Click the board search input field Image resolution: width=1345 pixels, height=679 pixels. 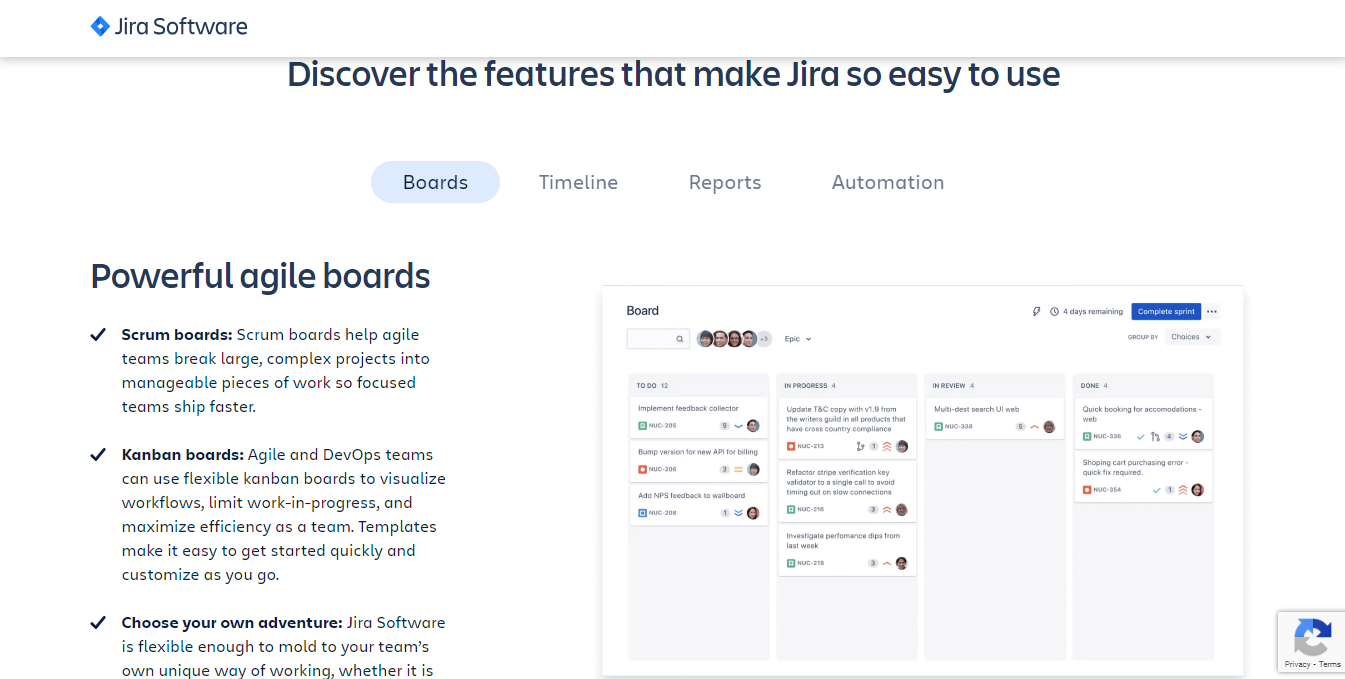point(658,339)
